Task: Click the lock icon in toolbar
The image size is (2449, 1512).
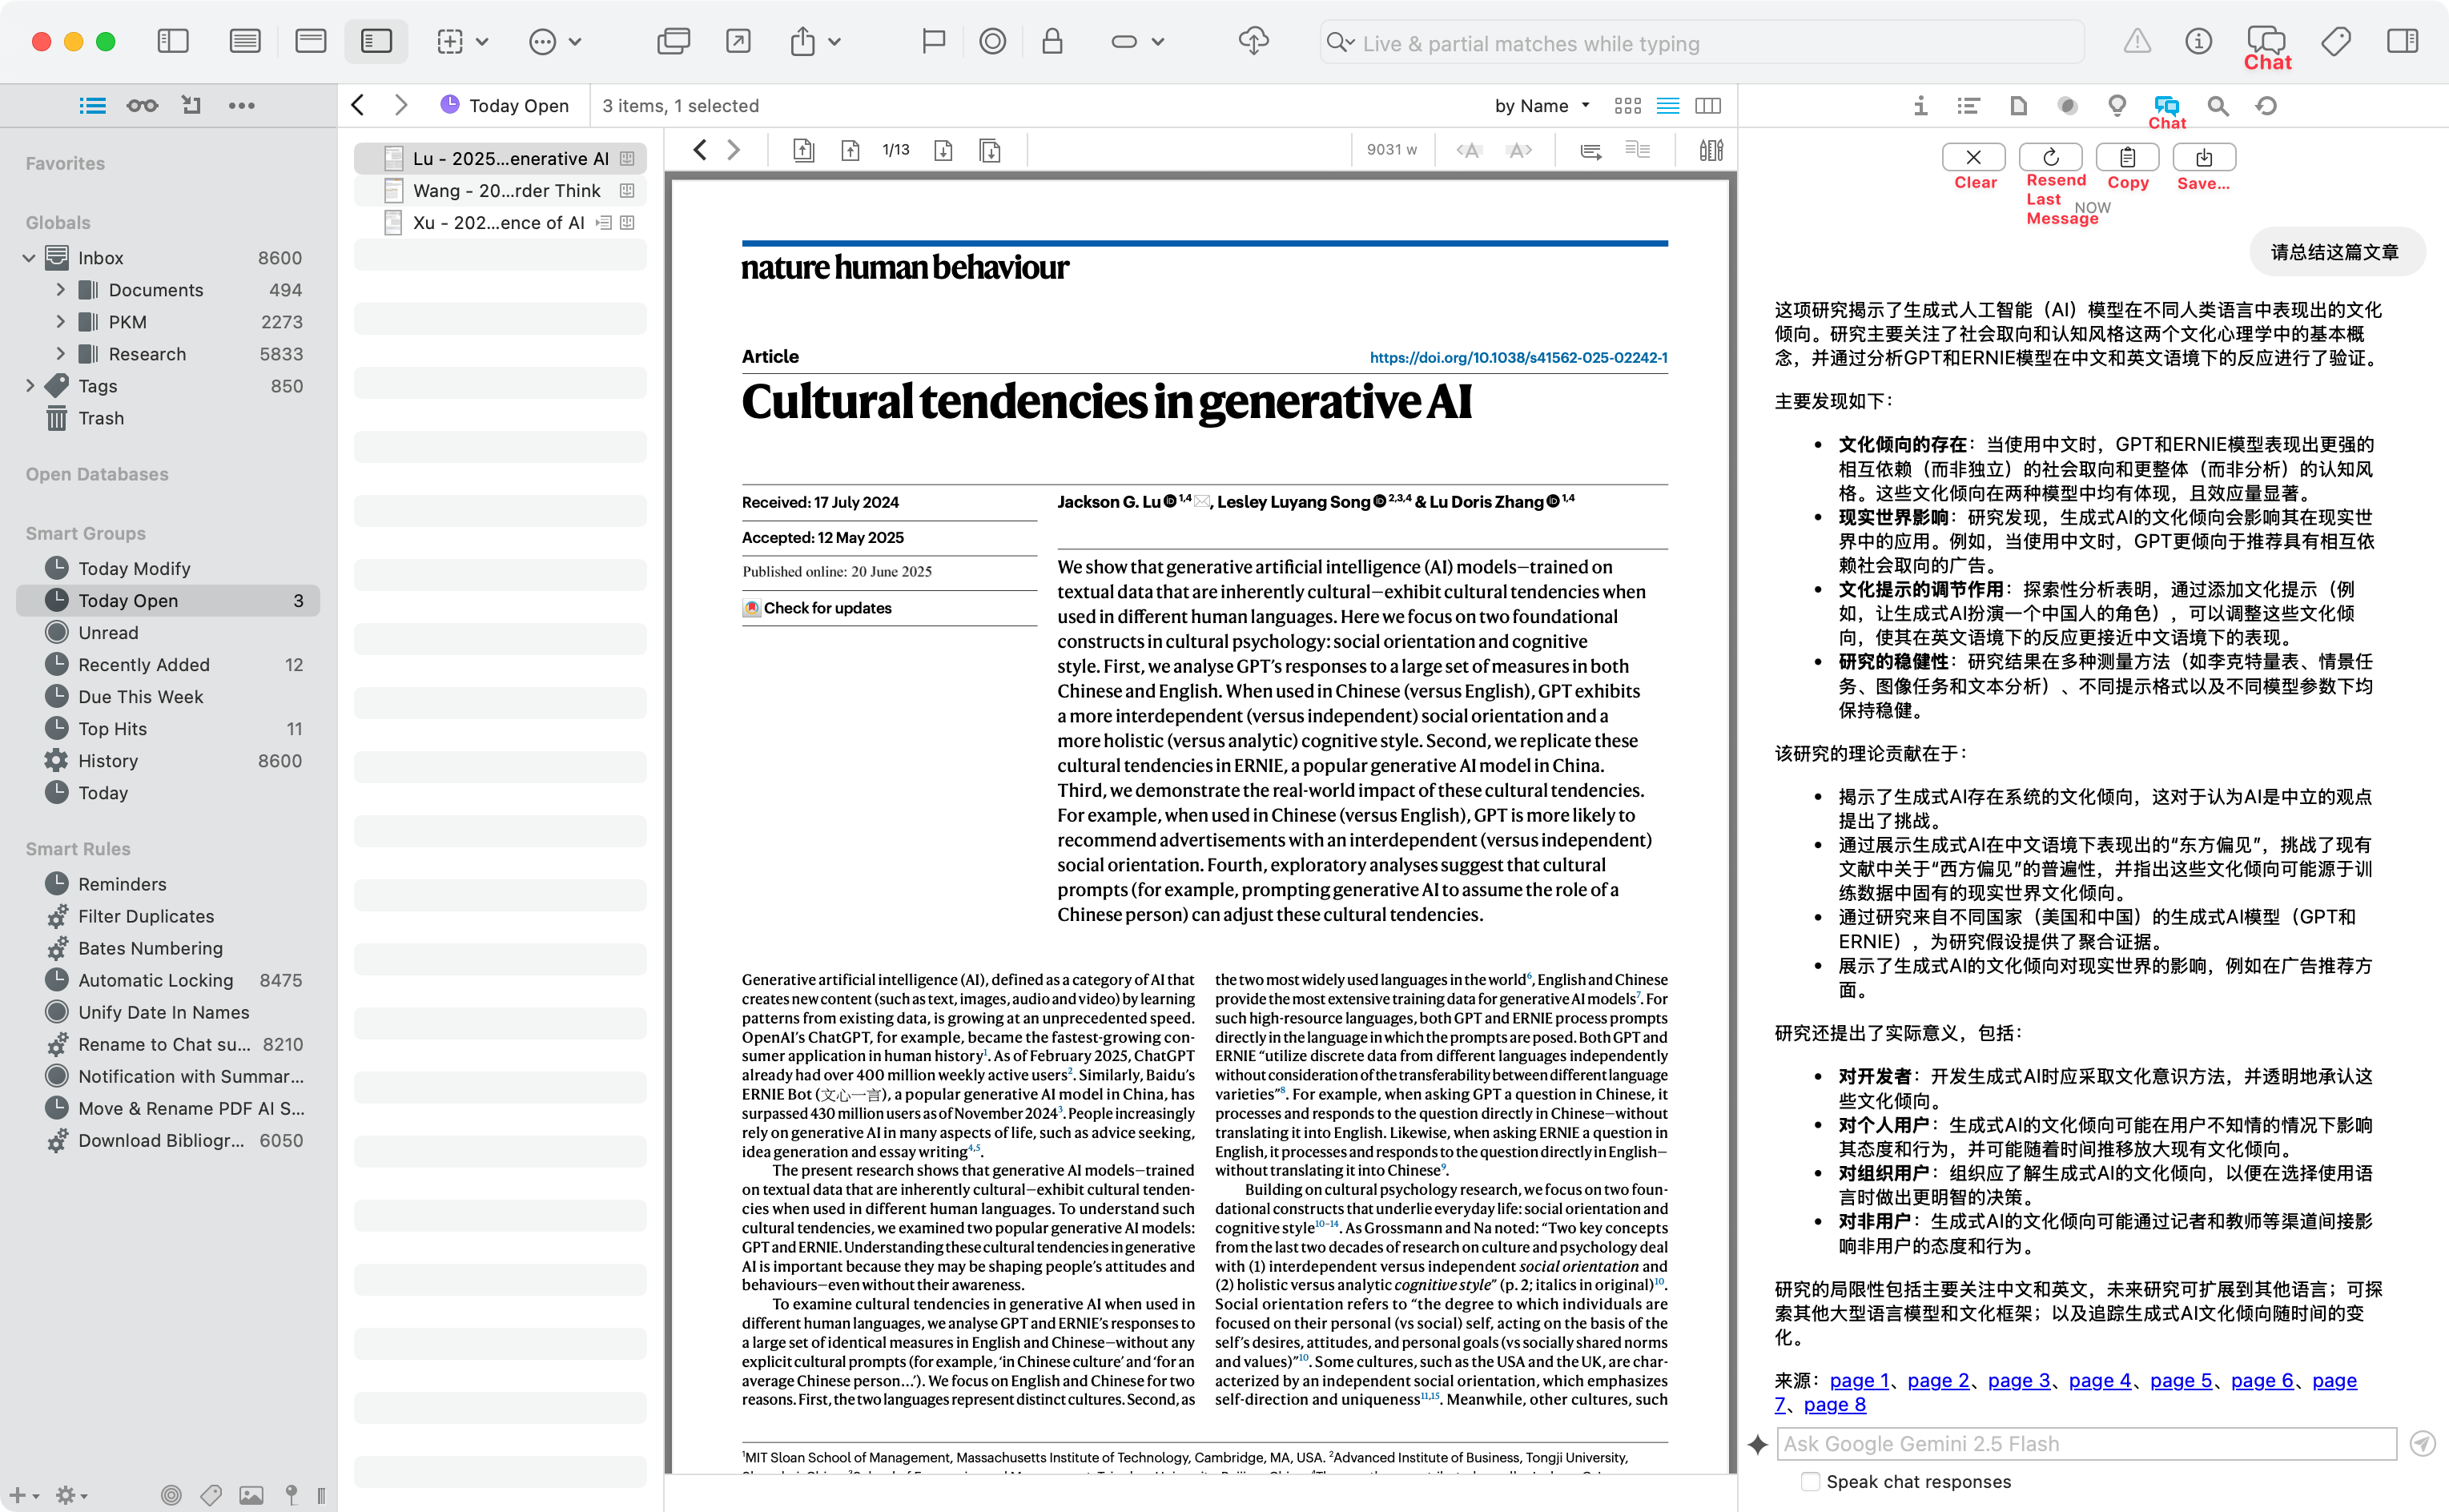Action: (x=1052, y=41)
